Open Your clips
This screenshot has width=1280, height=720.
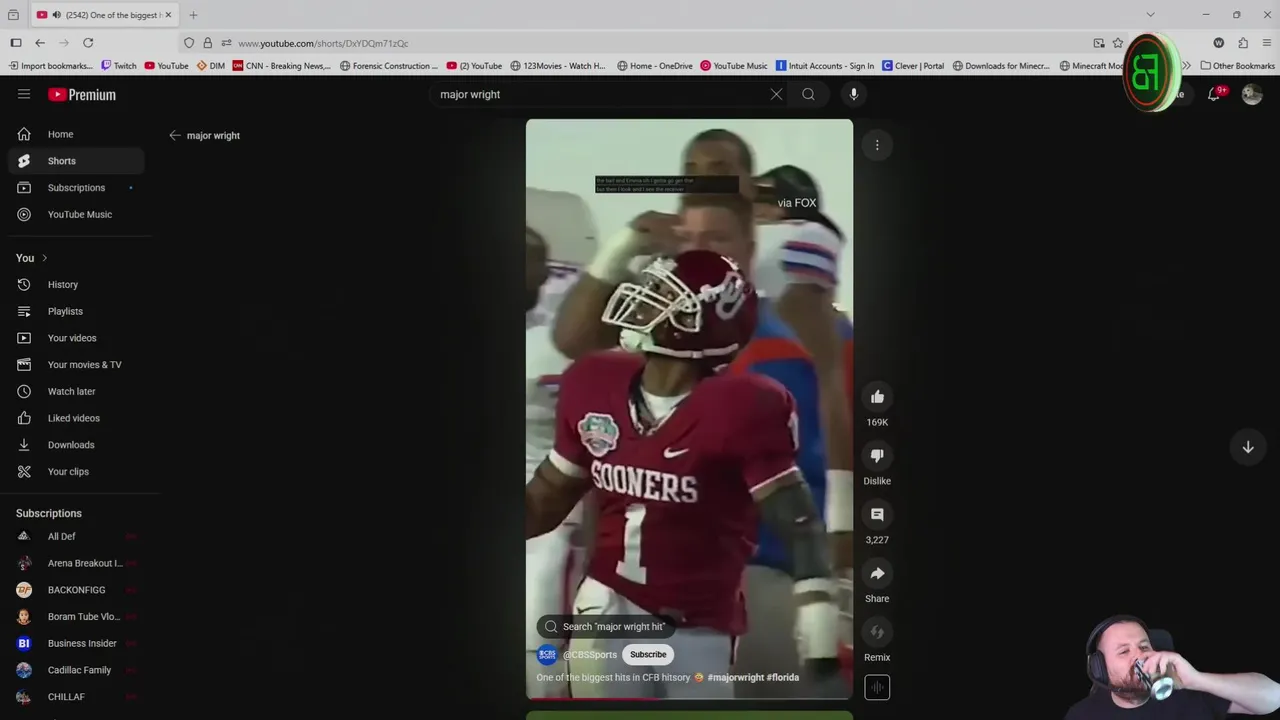(x=76, y=471)
